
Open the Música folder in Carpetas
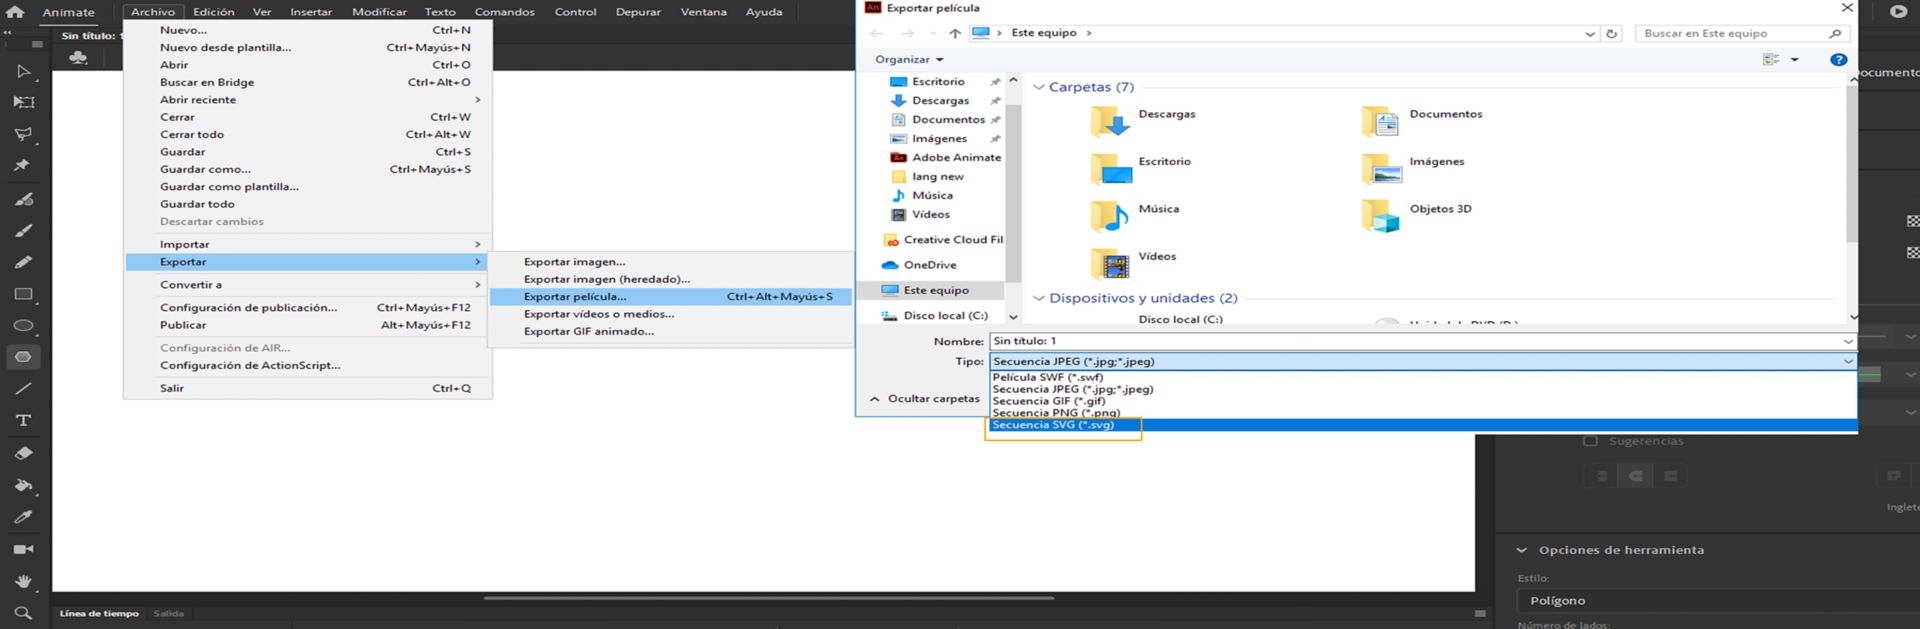click(x=1136, y=214)
